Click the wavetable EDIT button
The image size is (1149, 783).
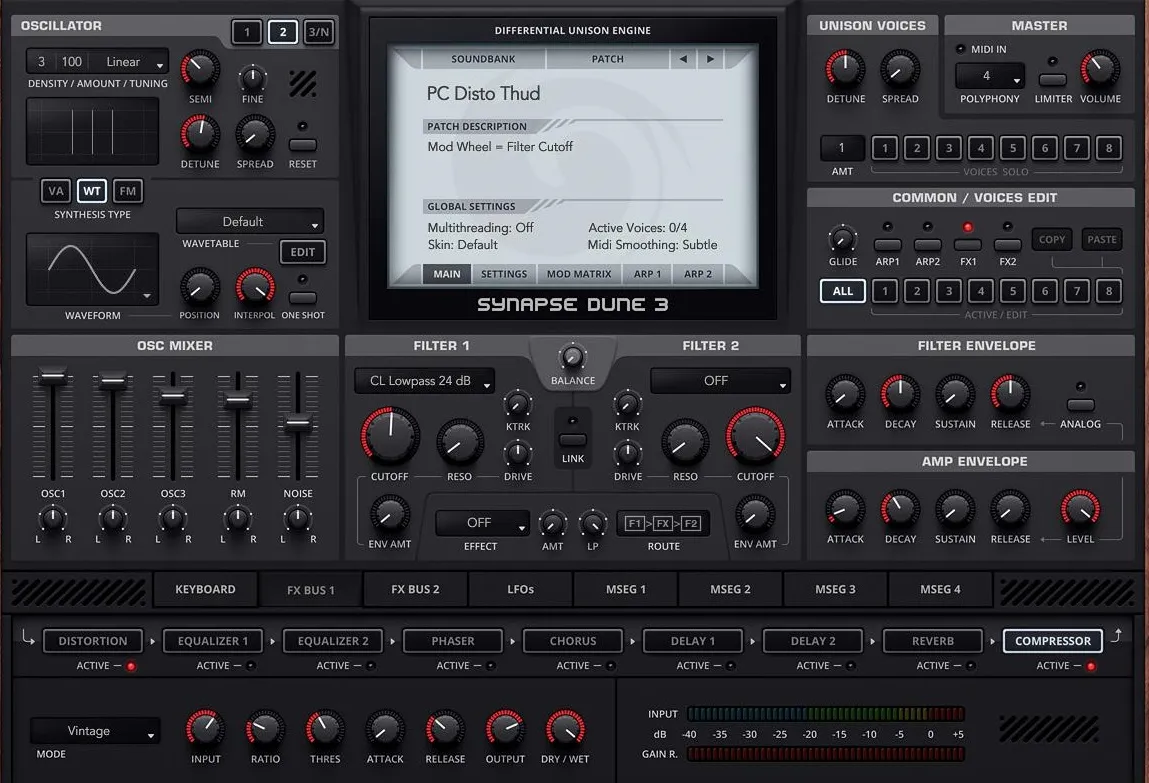tap(303, 252)
